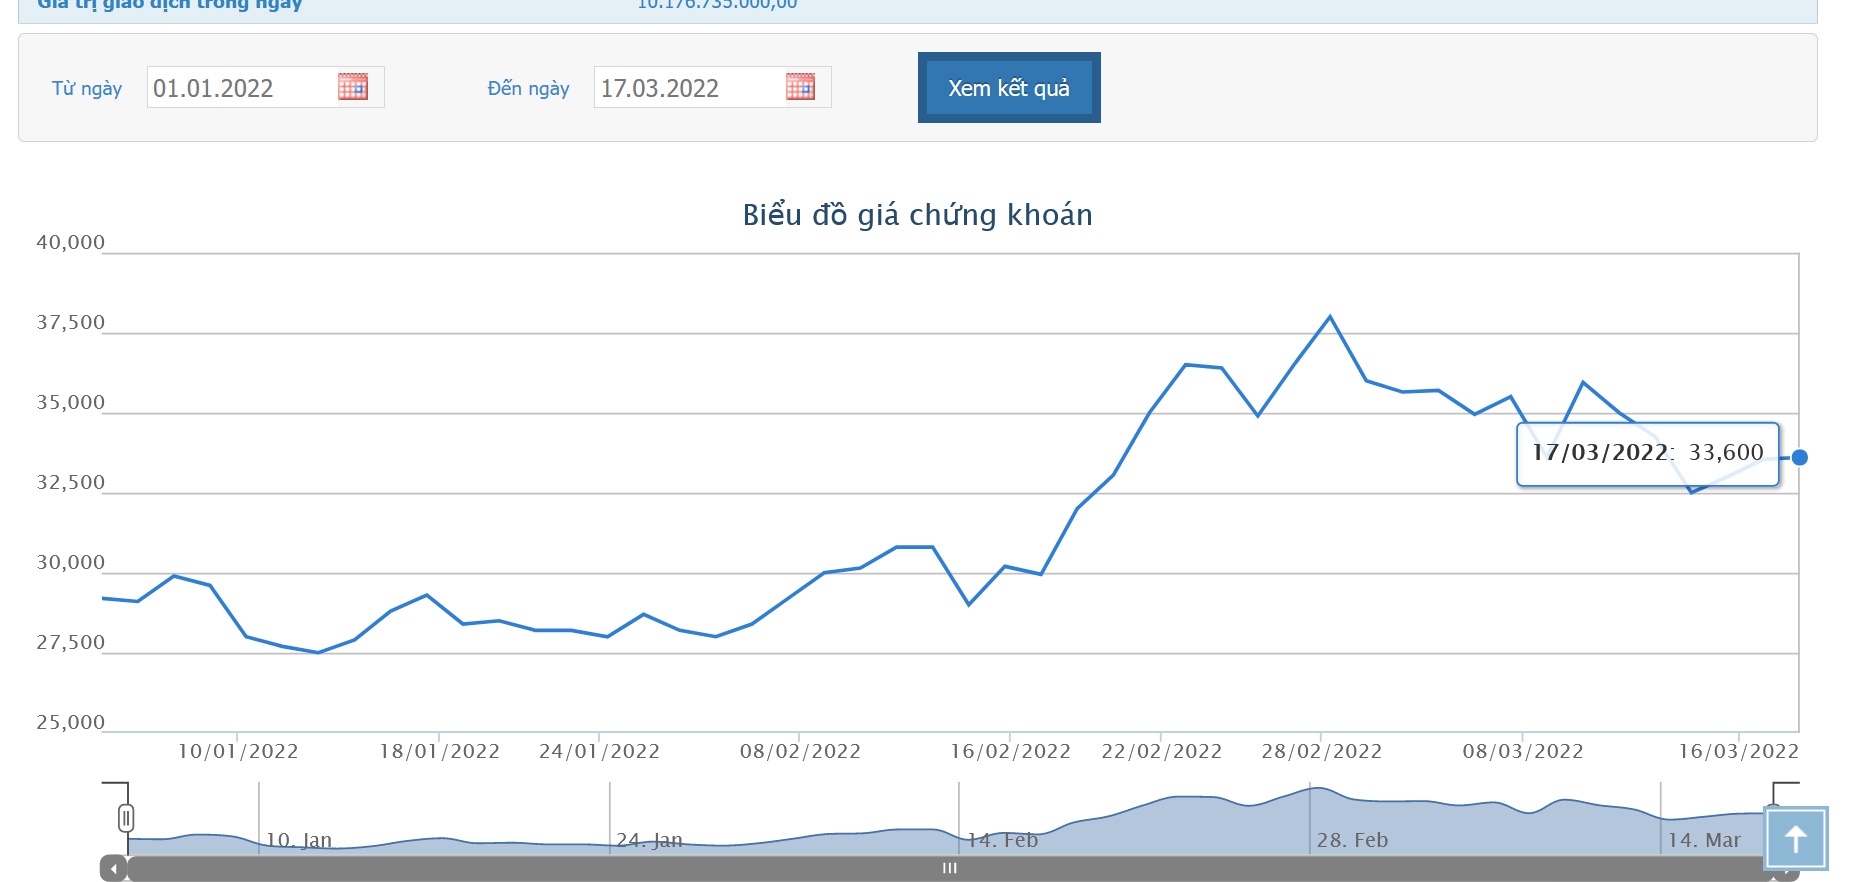Click the '14. Mar' label in navigator
Image resolution: width=1850 pixels, height=882 pixels.
[x=1704, y=840]
